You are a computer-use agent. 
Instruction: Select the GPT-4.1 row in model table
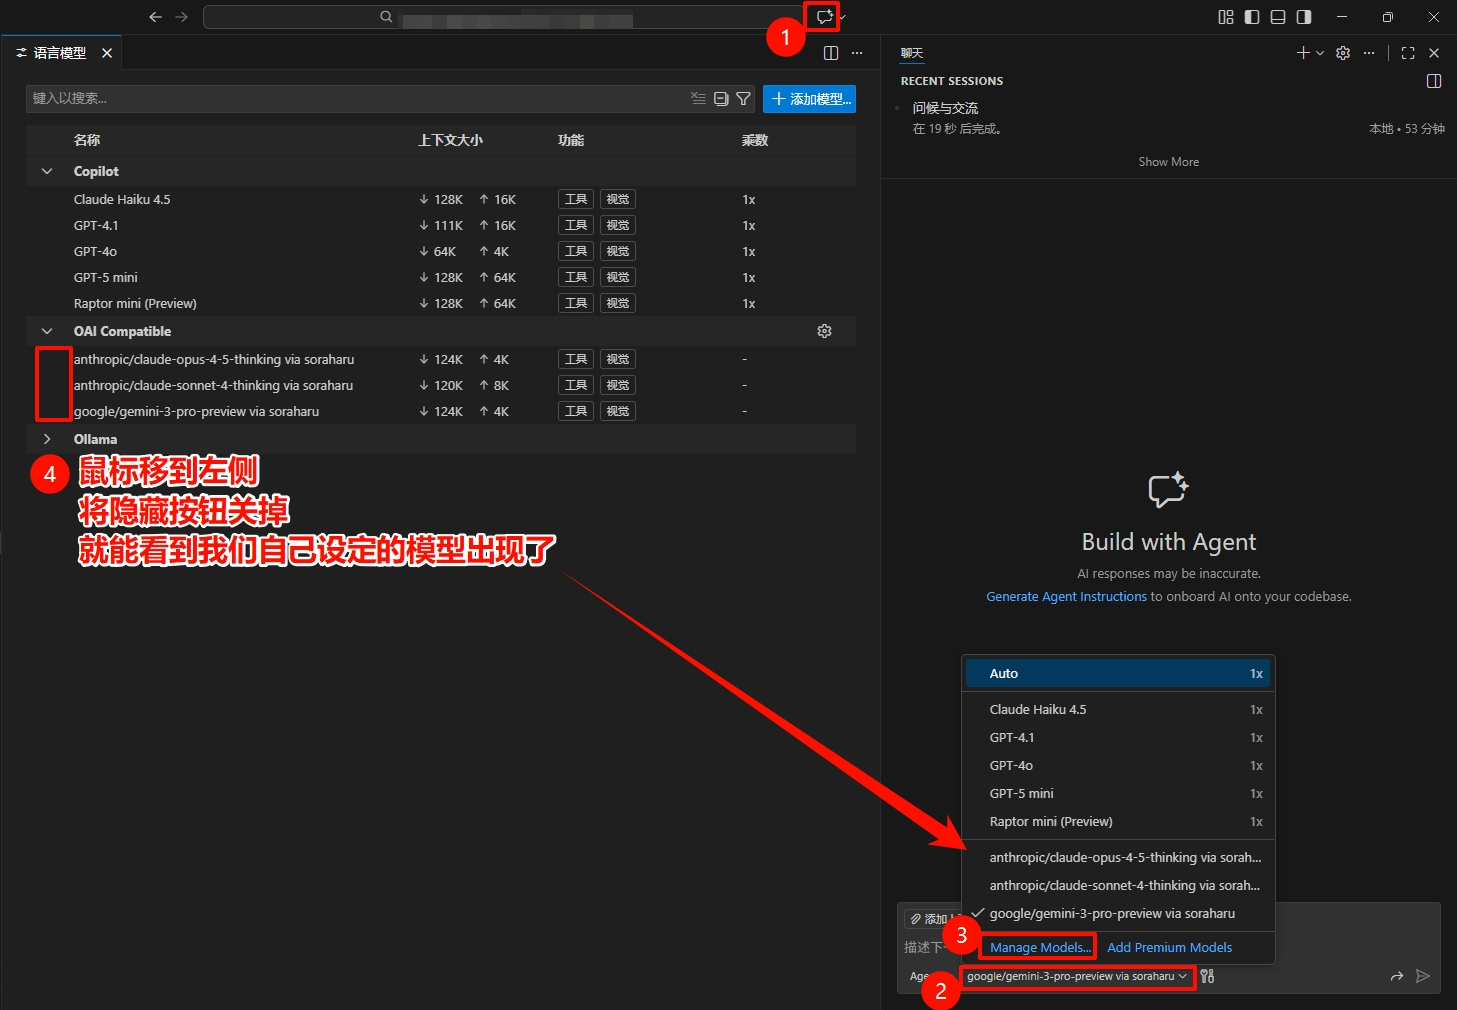[441, 225]
